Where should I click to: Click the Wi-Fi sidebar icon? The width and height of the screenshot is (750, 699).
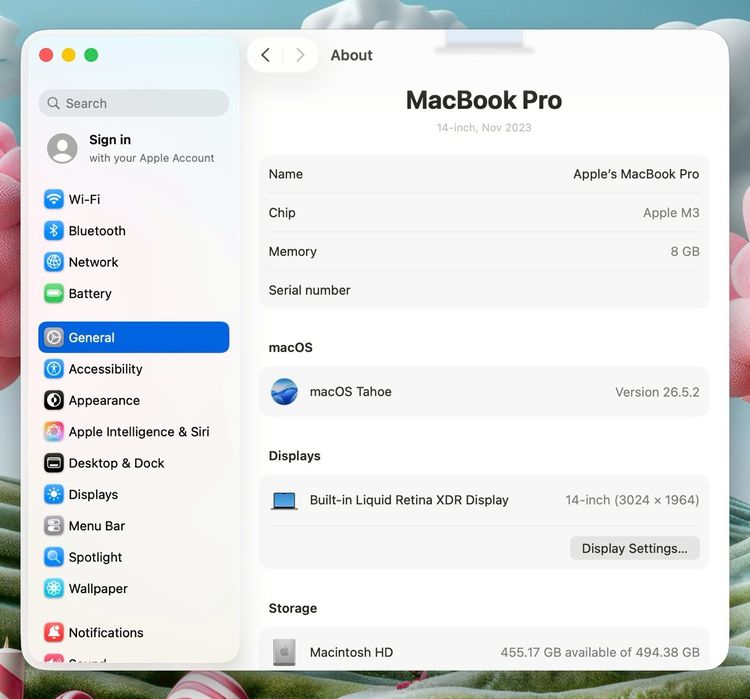[54, 199]
